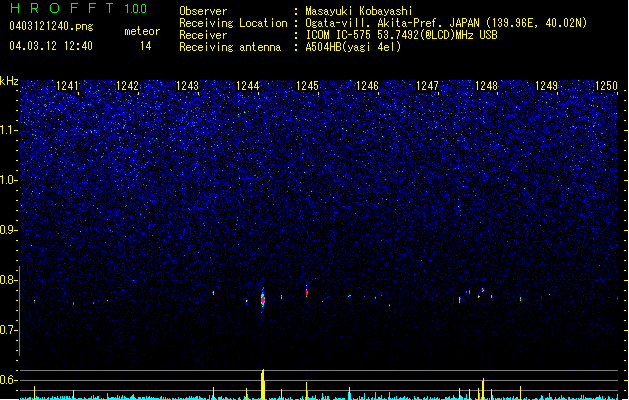Click the kHz frequency axis unit label
629x400 pixels.
pyautogui.click(x=9, y=81)
